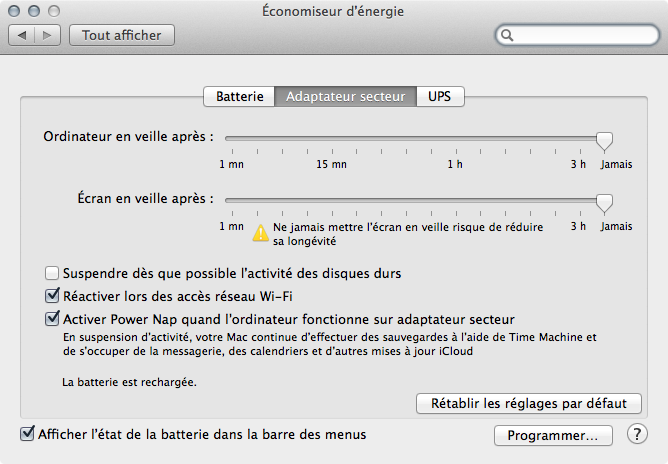Click the Ordinateur en veille slider handle
Image resolution: width=668 pixels, height=464 pixels.
click(x=604, y=140)
